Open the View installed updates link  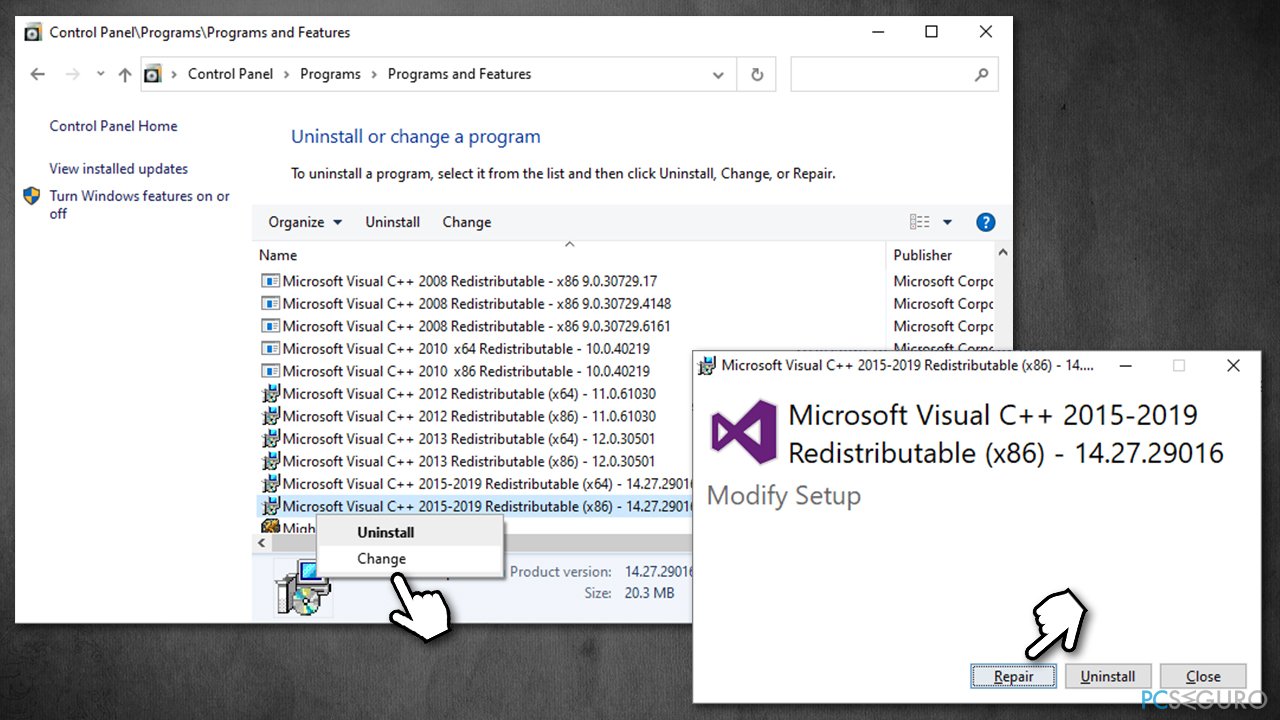[x=118, y=168]
